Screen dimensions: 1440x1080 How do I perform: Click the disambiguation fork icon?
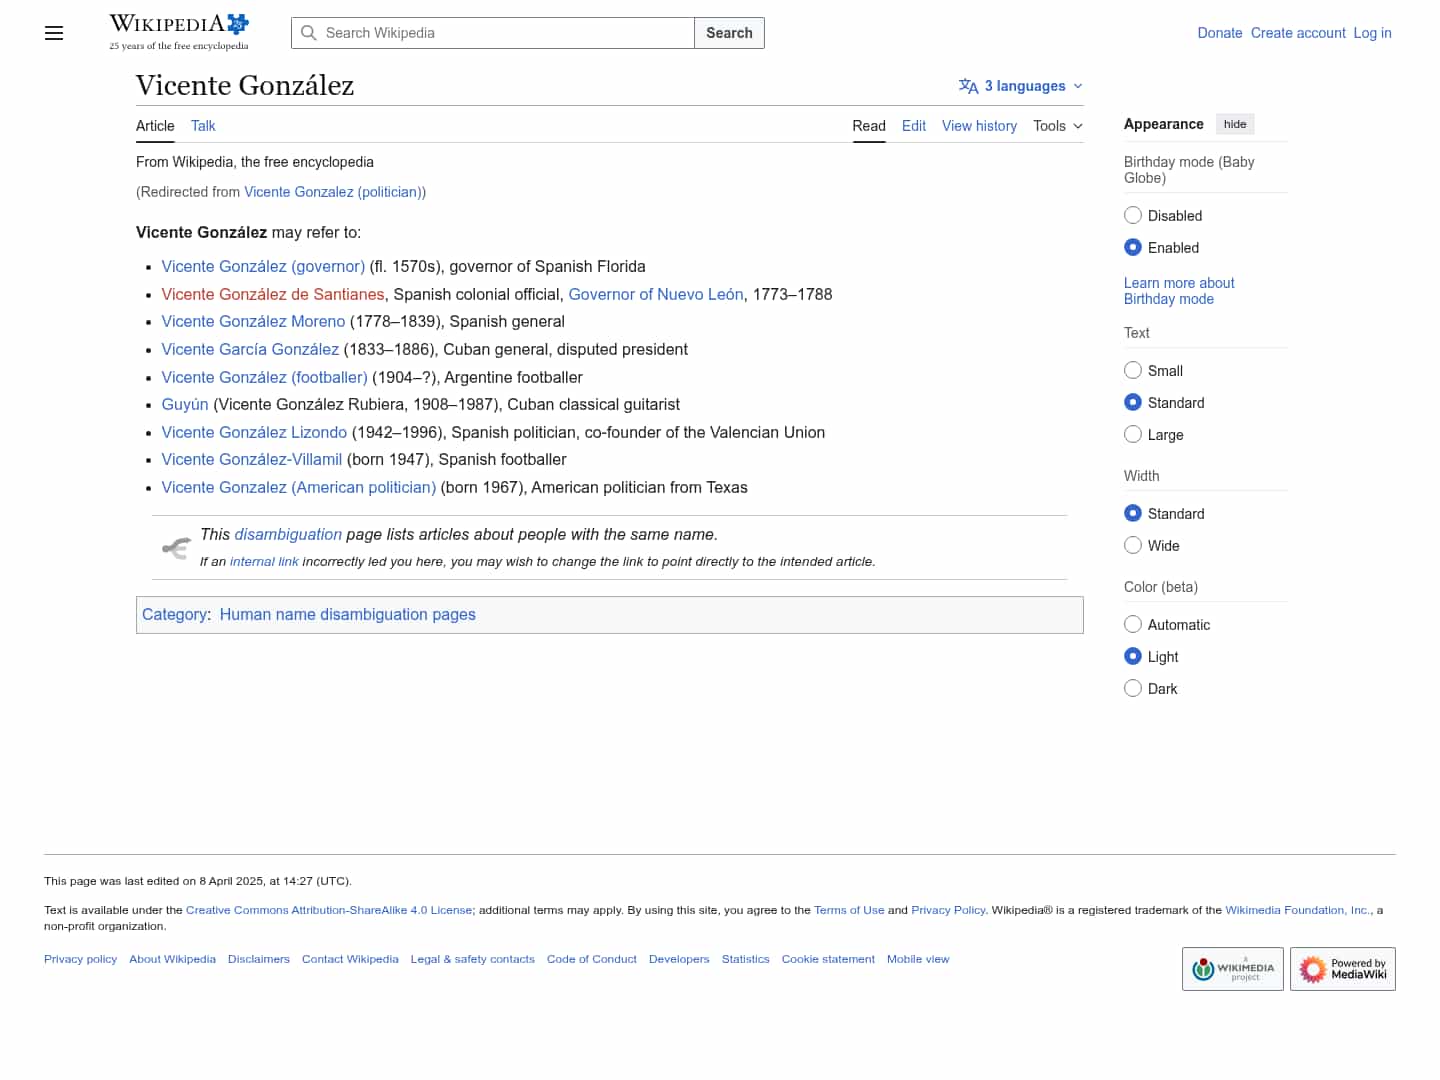pos(176,548)
